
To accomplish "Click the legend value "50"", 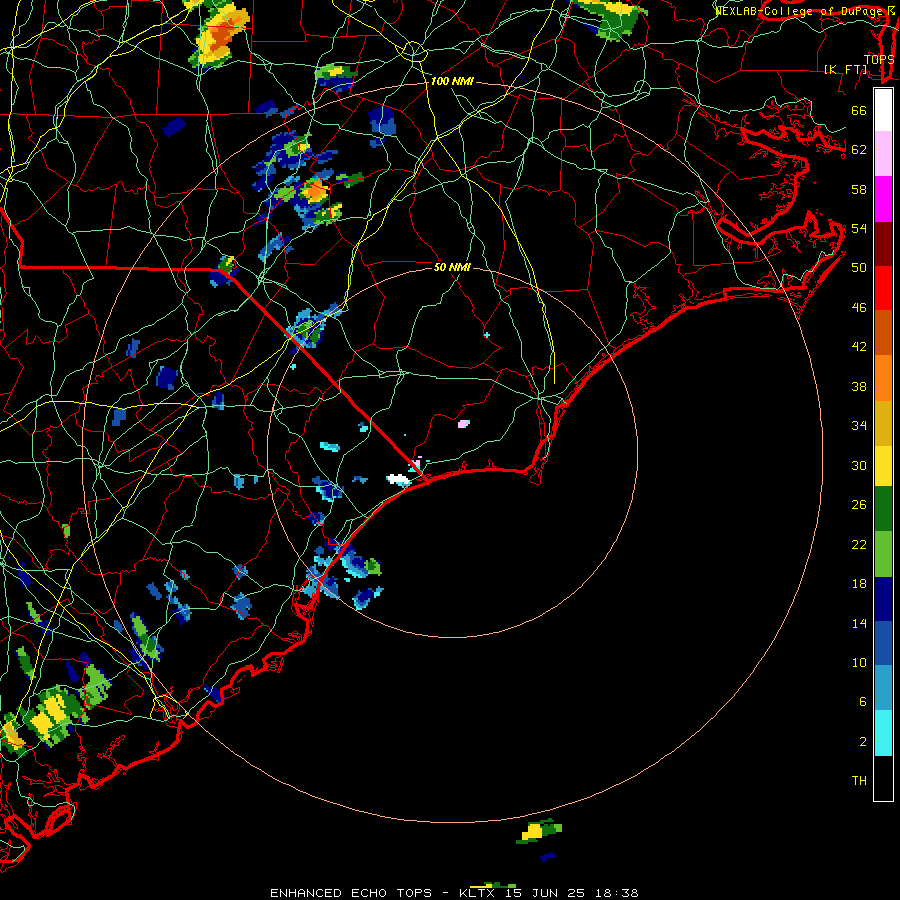I will point(859,267).
